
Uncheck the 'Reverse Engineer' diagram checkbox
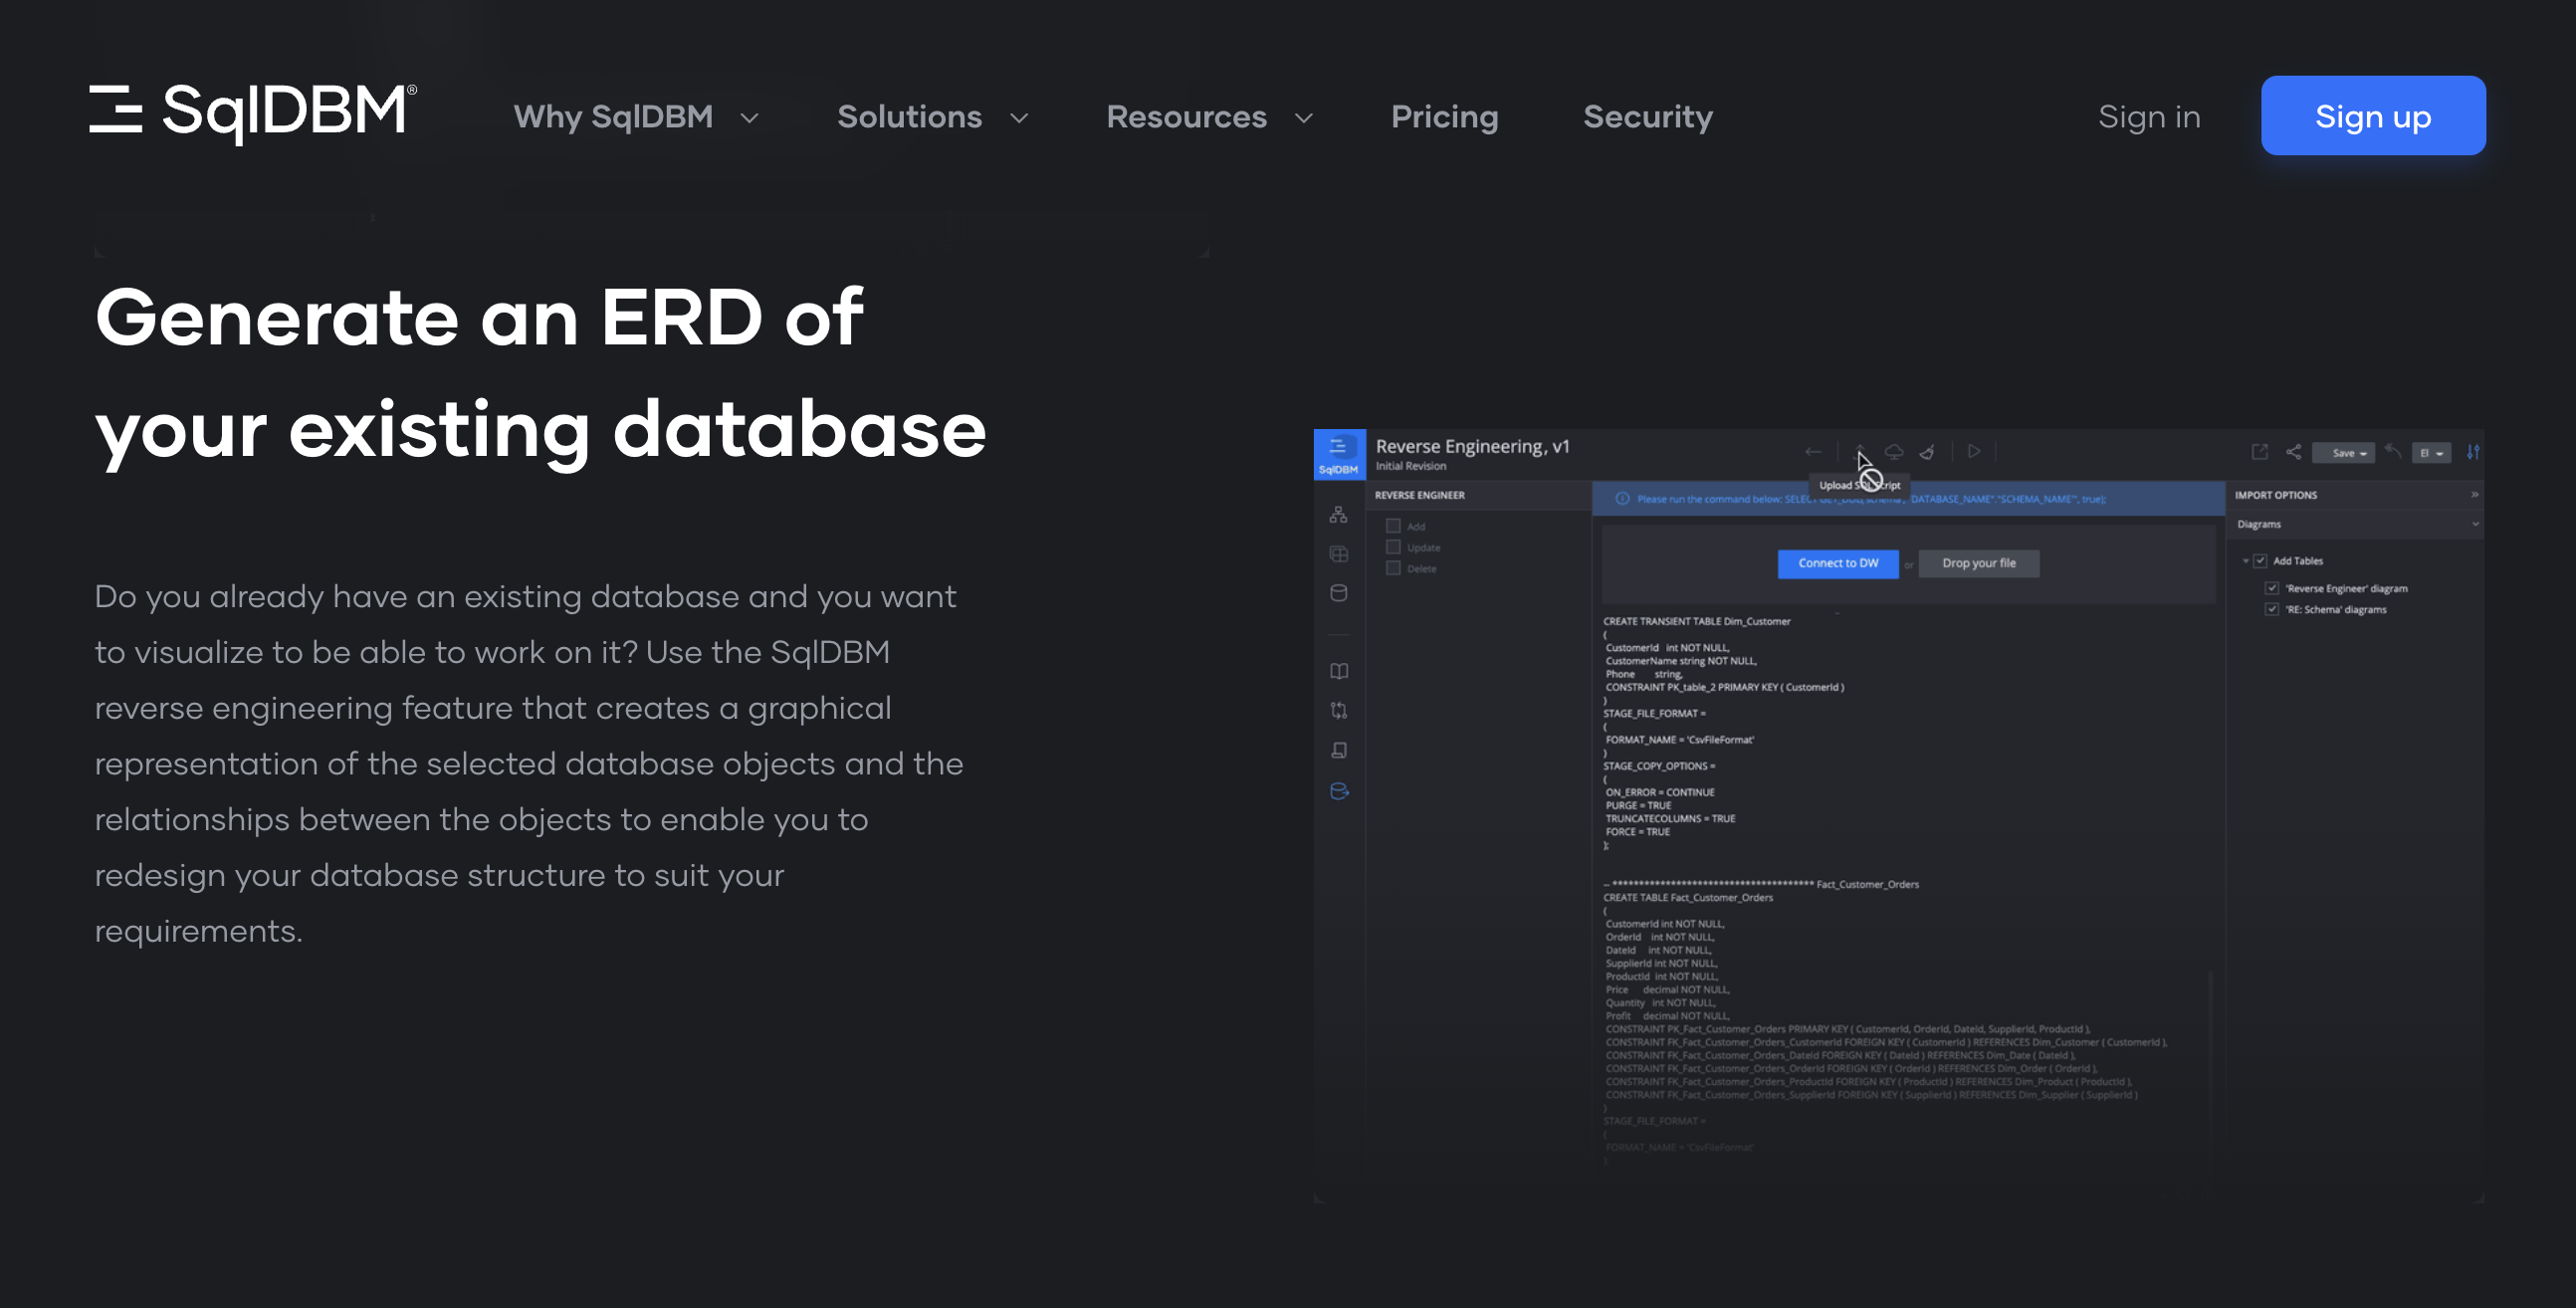click(2272, 588)
